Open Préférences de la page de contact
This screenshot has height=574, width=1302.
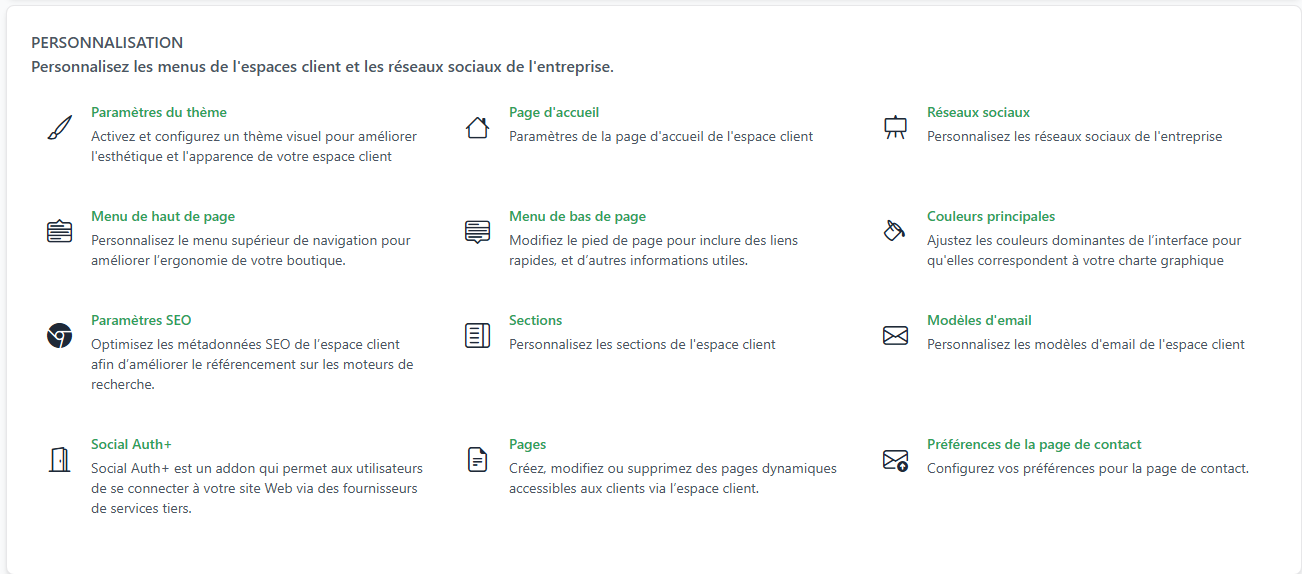[1034, 445]
